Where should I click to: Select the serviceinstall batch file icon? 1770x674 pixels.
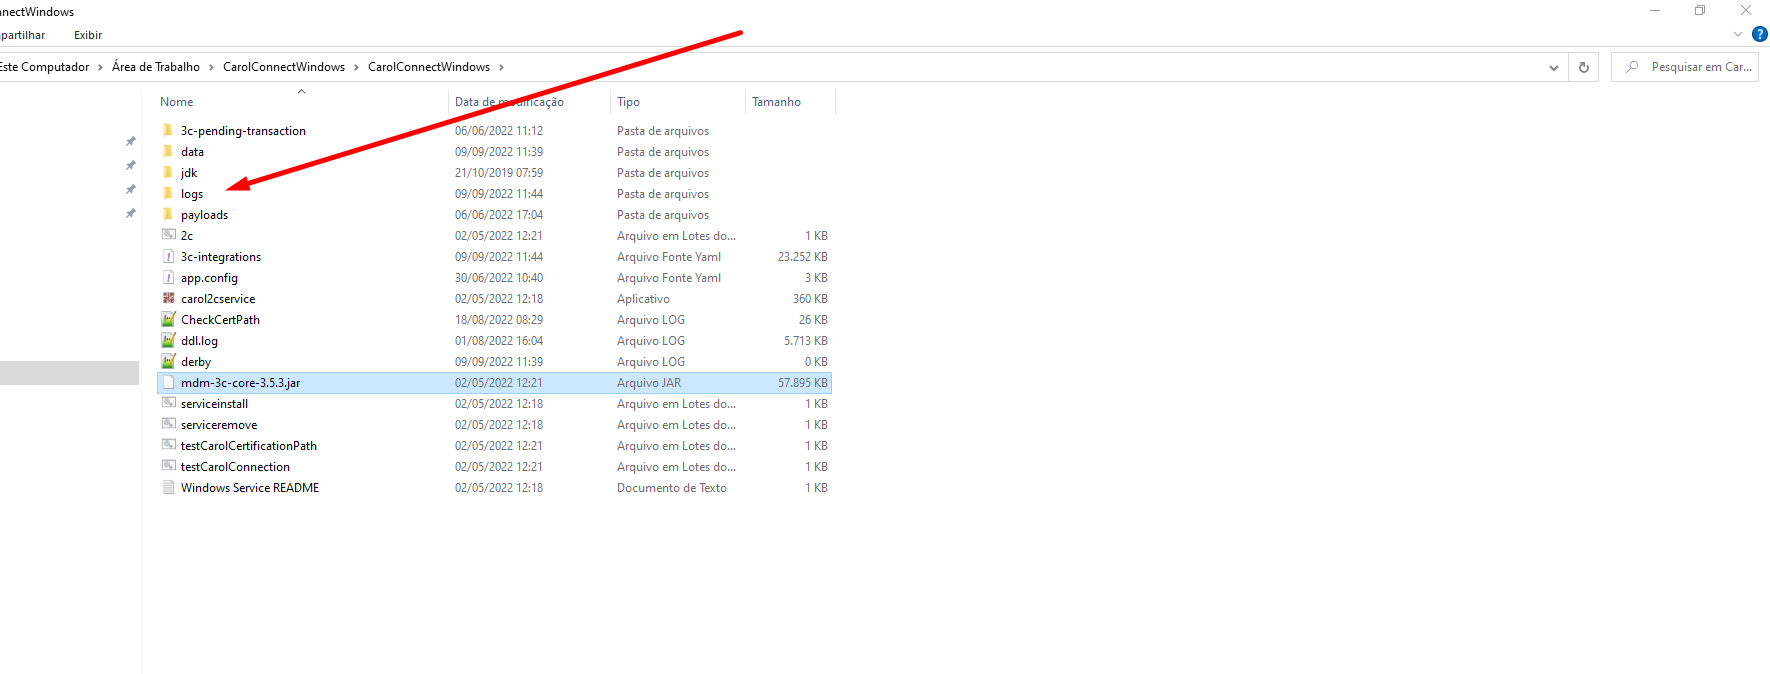pos(168,403)
